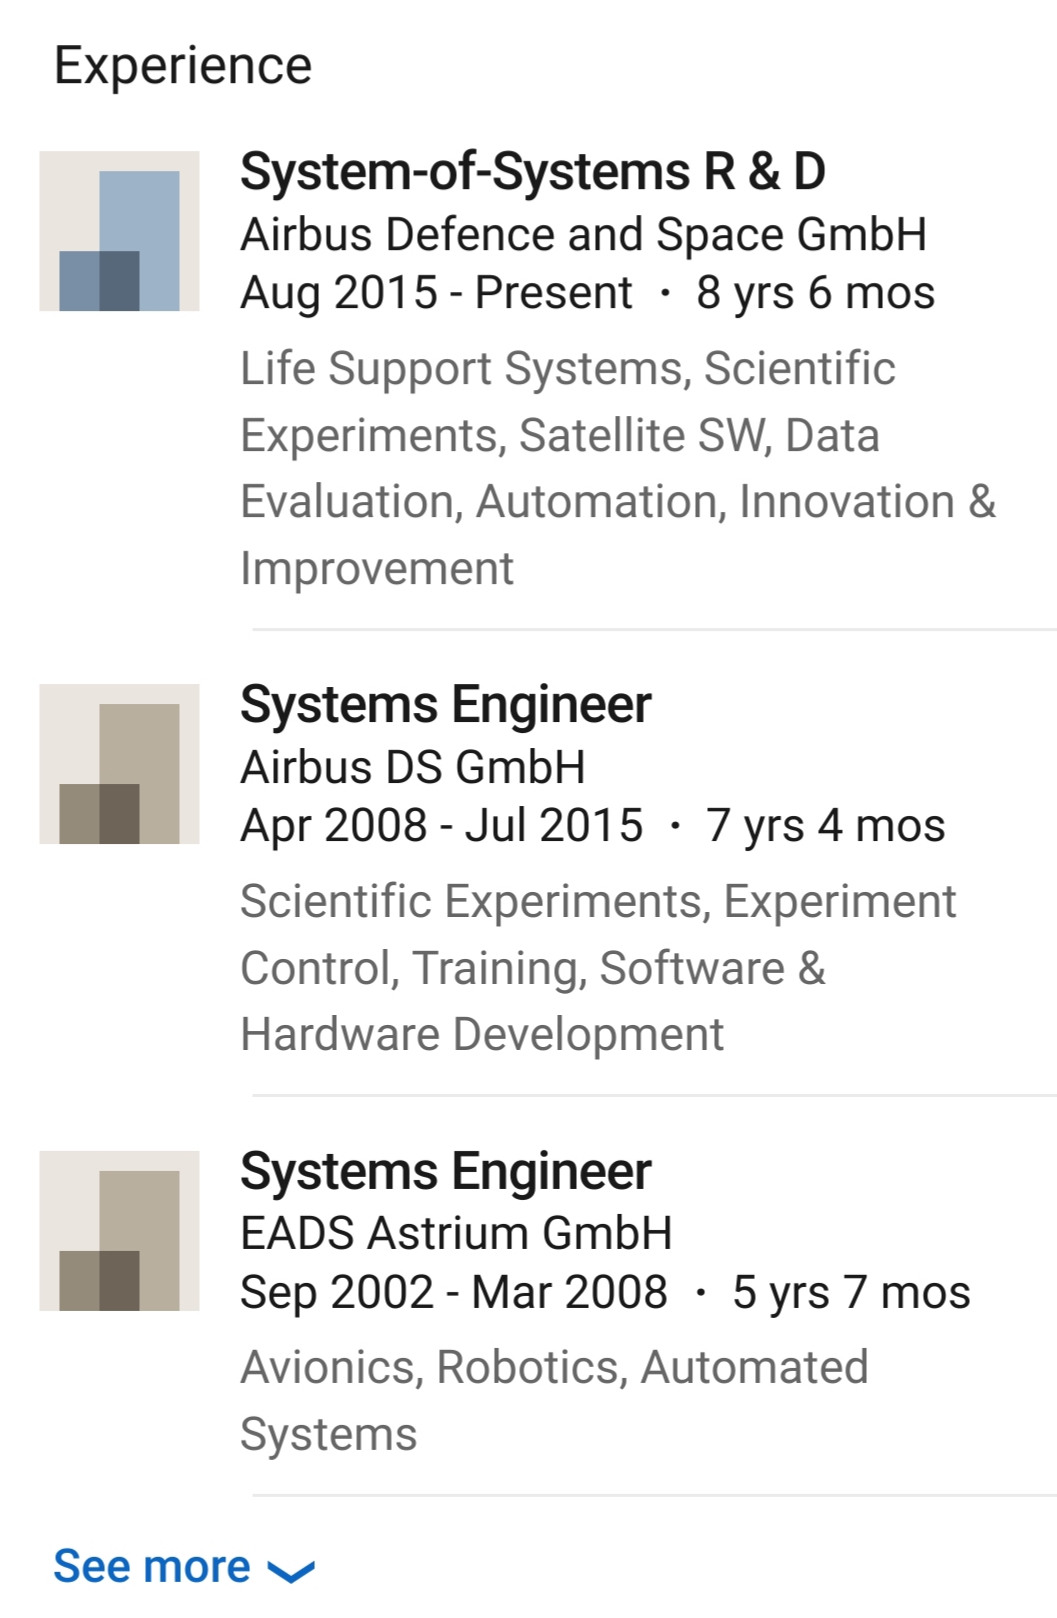
Task: Open the Systems Engineer role at EADS Astrium
Action: 445,1171
